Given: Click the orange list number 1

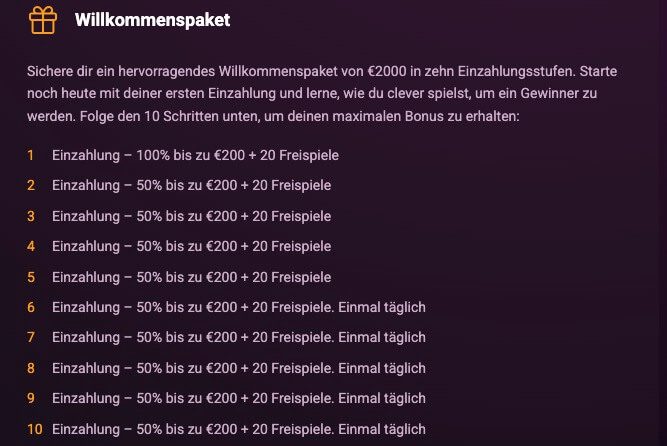Looking at the screenshot, I should tap(31, 155).
